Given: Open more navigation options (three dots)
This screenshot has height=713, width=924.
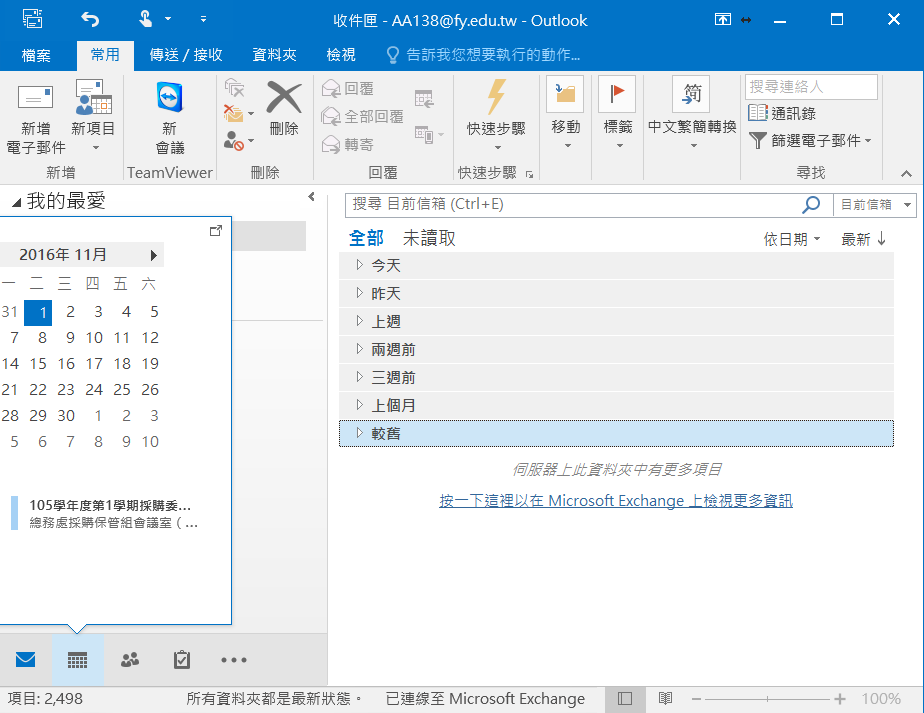Looking at the screenshot, I should click(234, 660).
